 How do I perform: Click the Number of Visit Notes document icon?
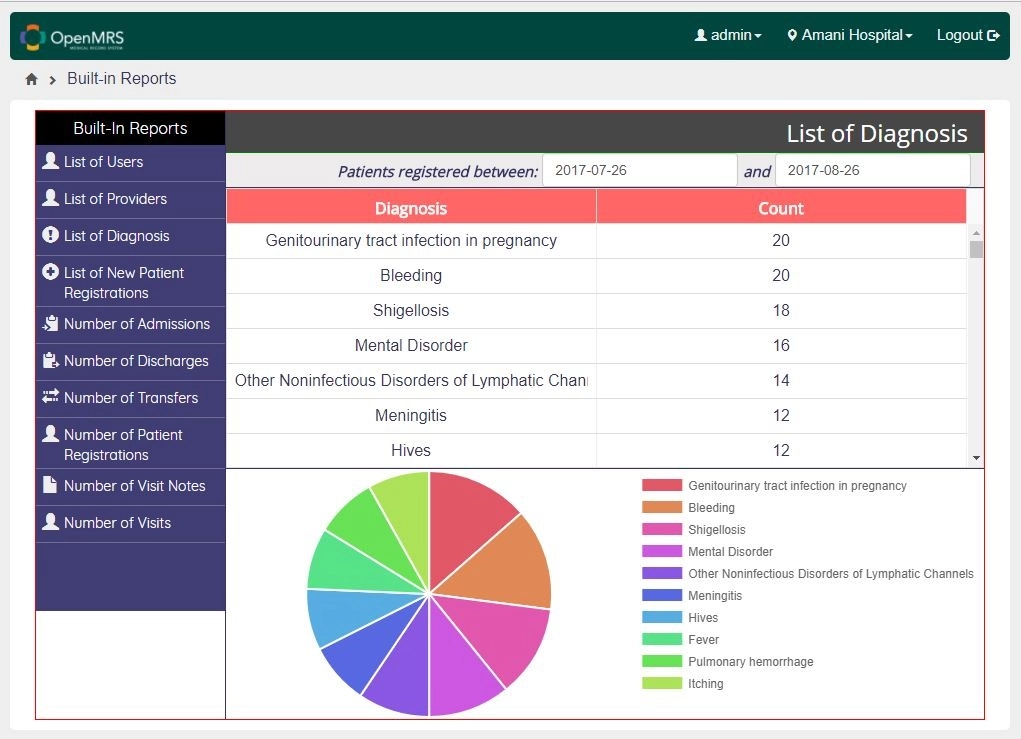(52, 486)
